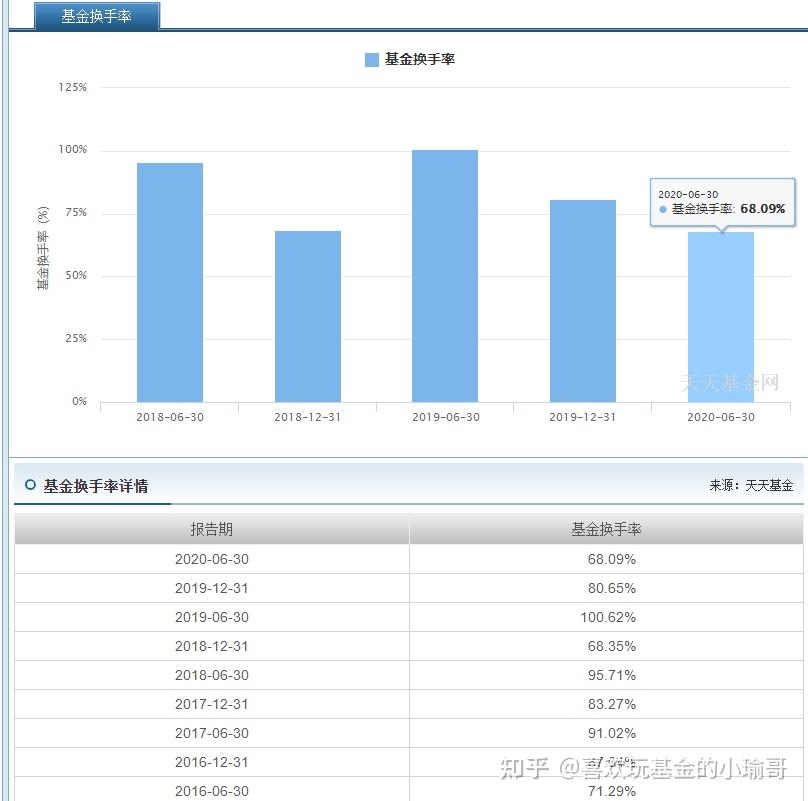Select the 2018-12-31 table date cell

pyautogui.click(x=212, y=646)
